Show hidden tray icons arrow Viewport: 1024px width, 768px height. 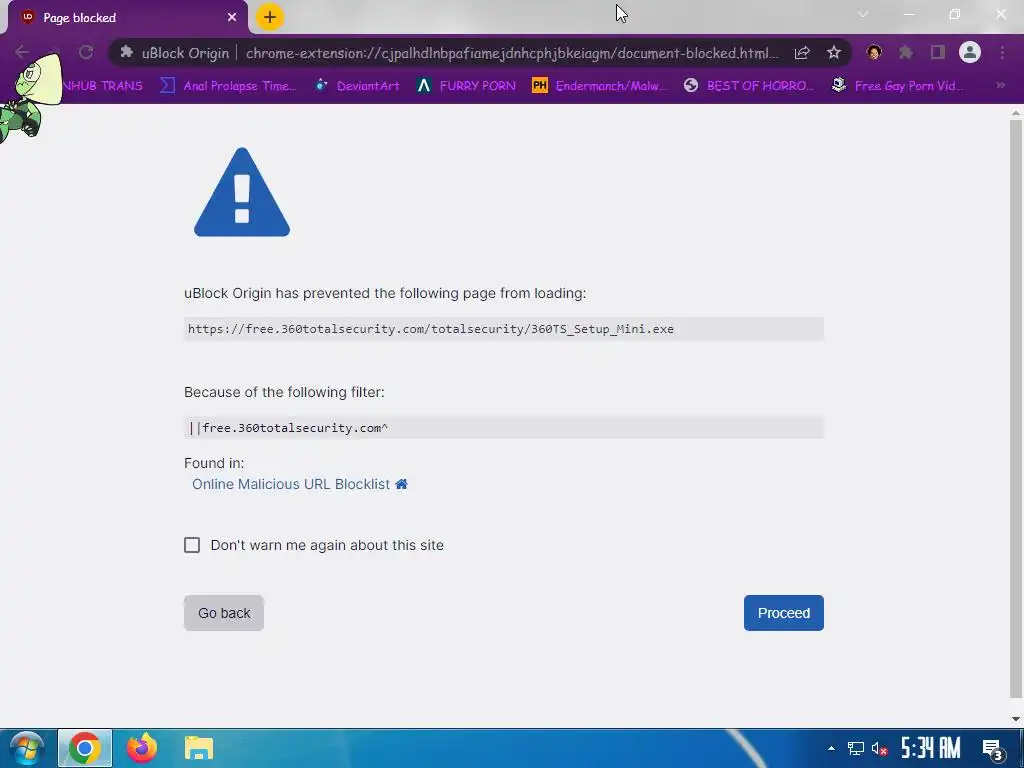[x=831, y=748]
